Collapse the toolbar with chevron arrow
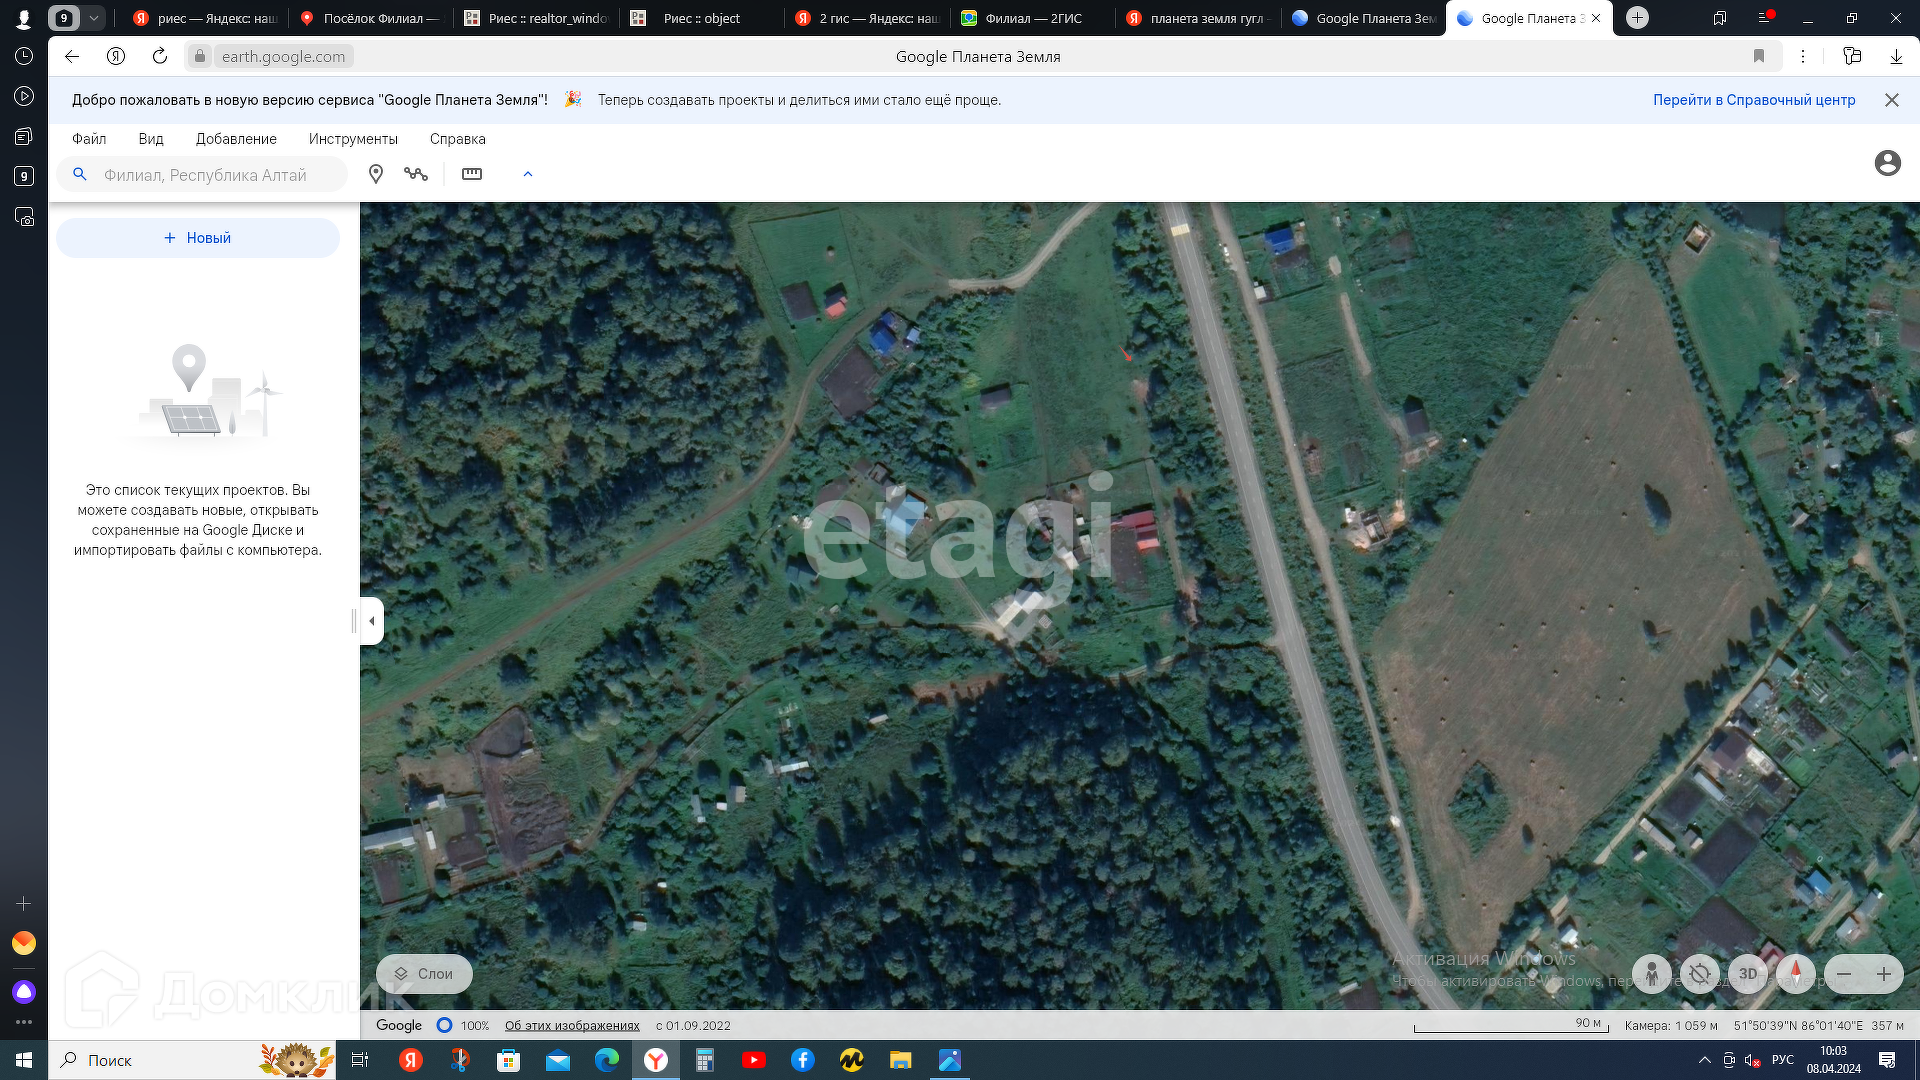Screen dimensions: 1920x1080 pos(528,174)
